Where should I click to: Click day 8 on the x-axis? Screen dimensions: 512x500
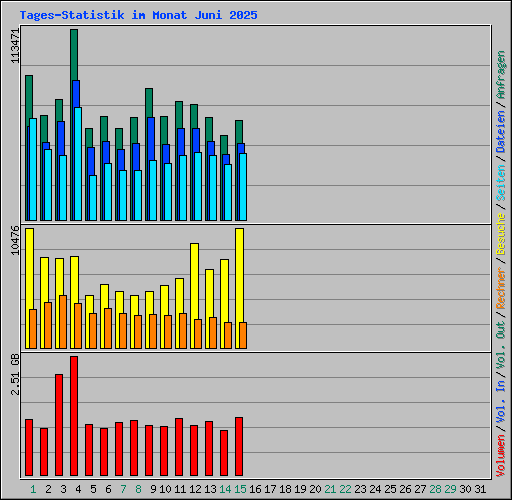(x=138, y=489)
